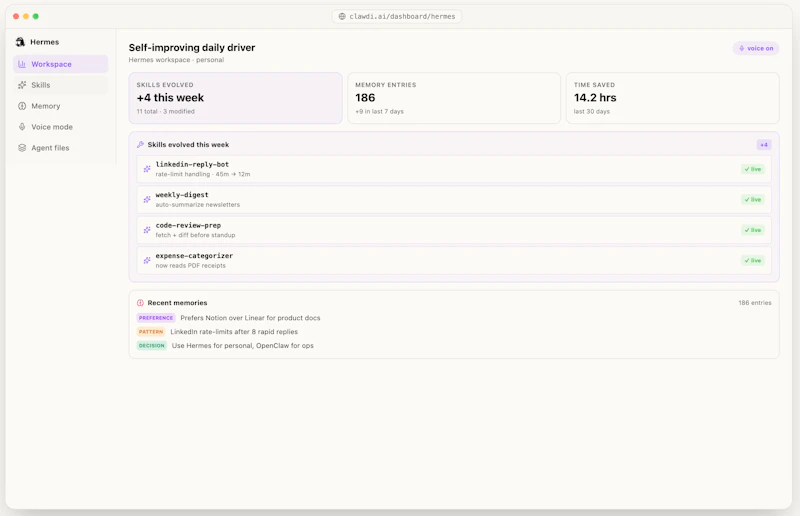Click the microphone icon in voice on pill
Image resolution: width=800 pixels, height=516 pixels.
pos(742,48)
